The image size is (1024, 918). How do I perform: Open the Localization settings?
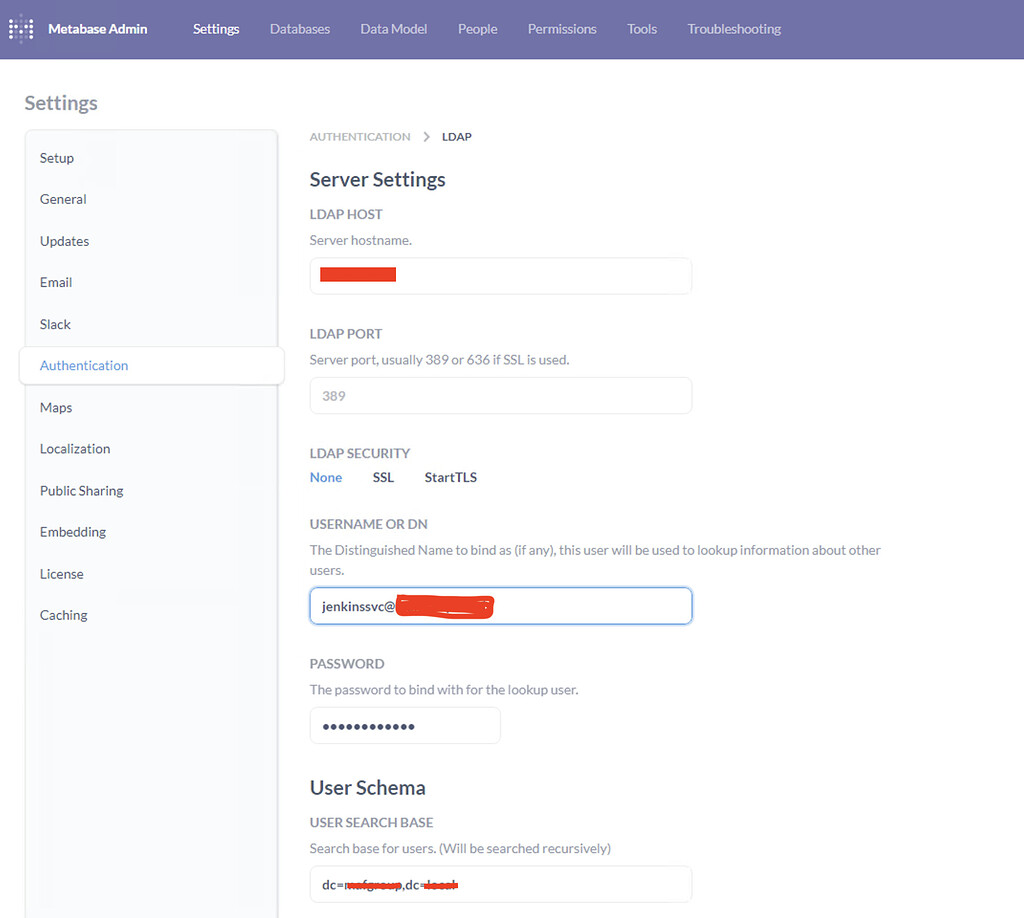pyautogui.click(x=74, y=448)
